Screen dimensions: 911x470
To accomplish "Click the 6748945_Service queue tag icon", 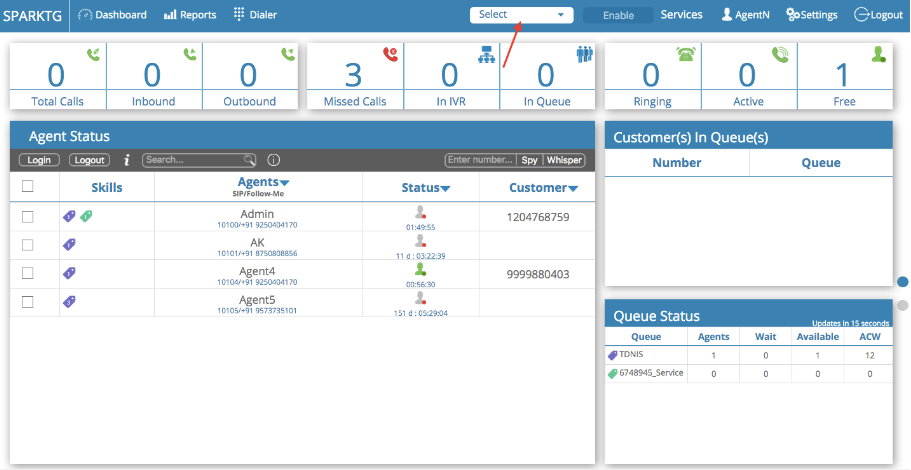I will tap(612, 374).
